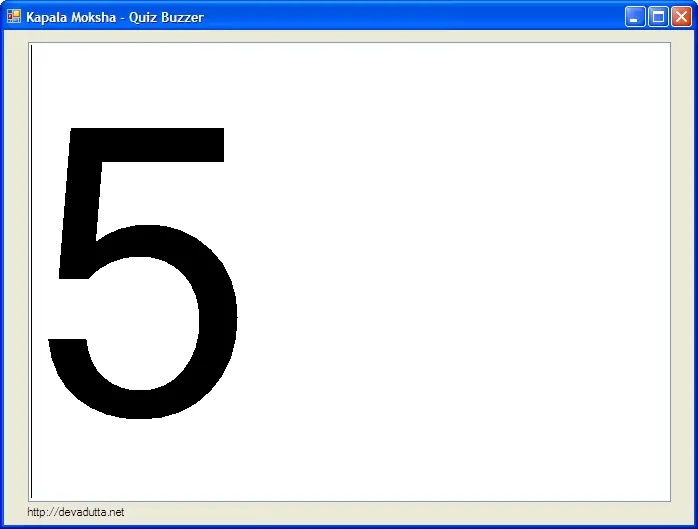This screenshot has height=529, width=698.
Task: Click the 'Kapala Moksha - Quiz Buzzer' title text
Action: point(115,17)
